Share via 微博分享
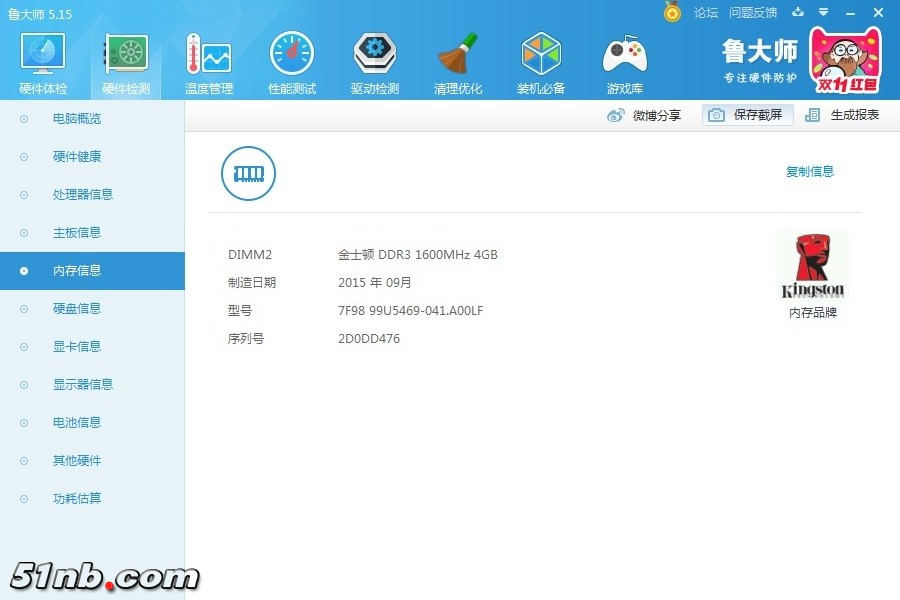The height and width of the screenshot is (600, 900). [x=644, y=115]
